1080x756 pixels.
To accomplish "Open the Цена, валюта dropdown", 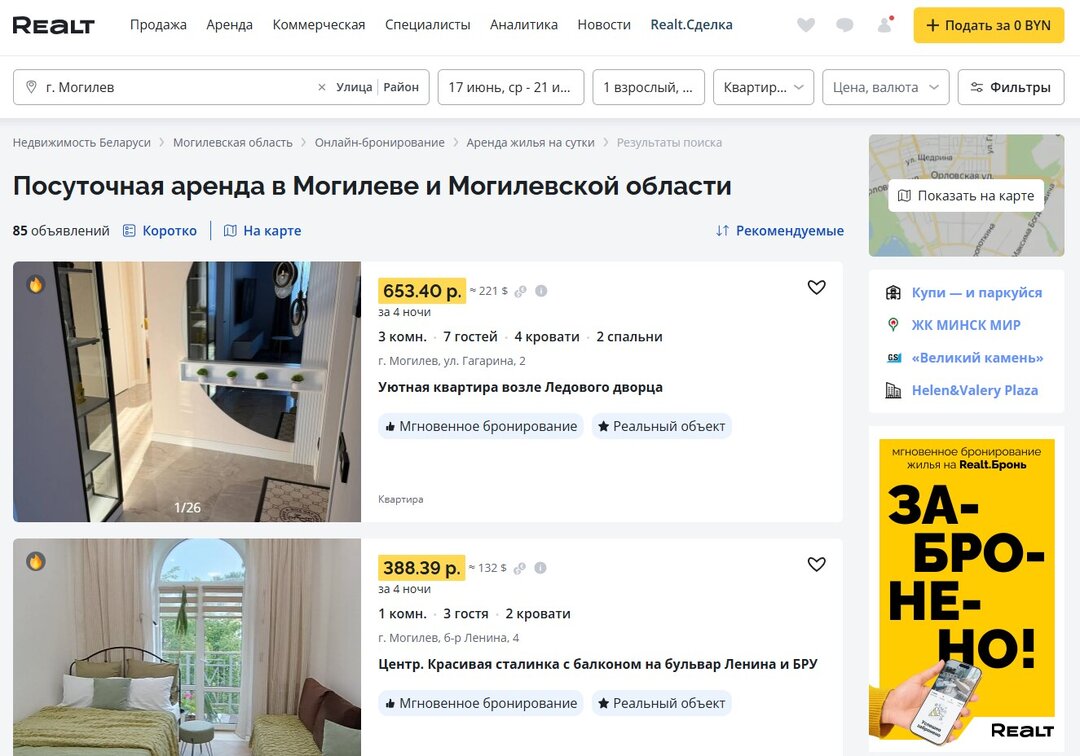I will pos(886,87).
